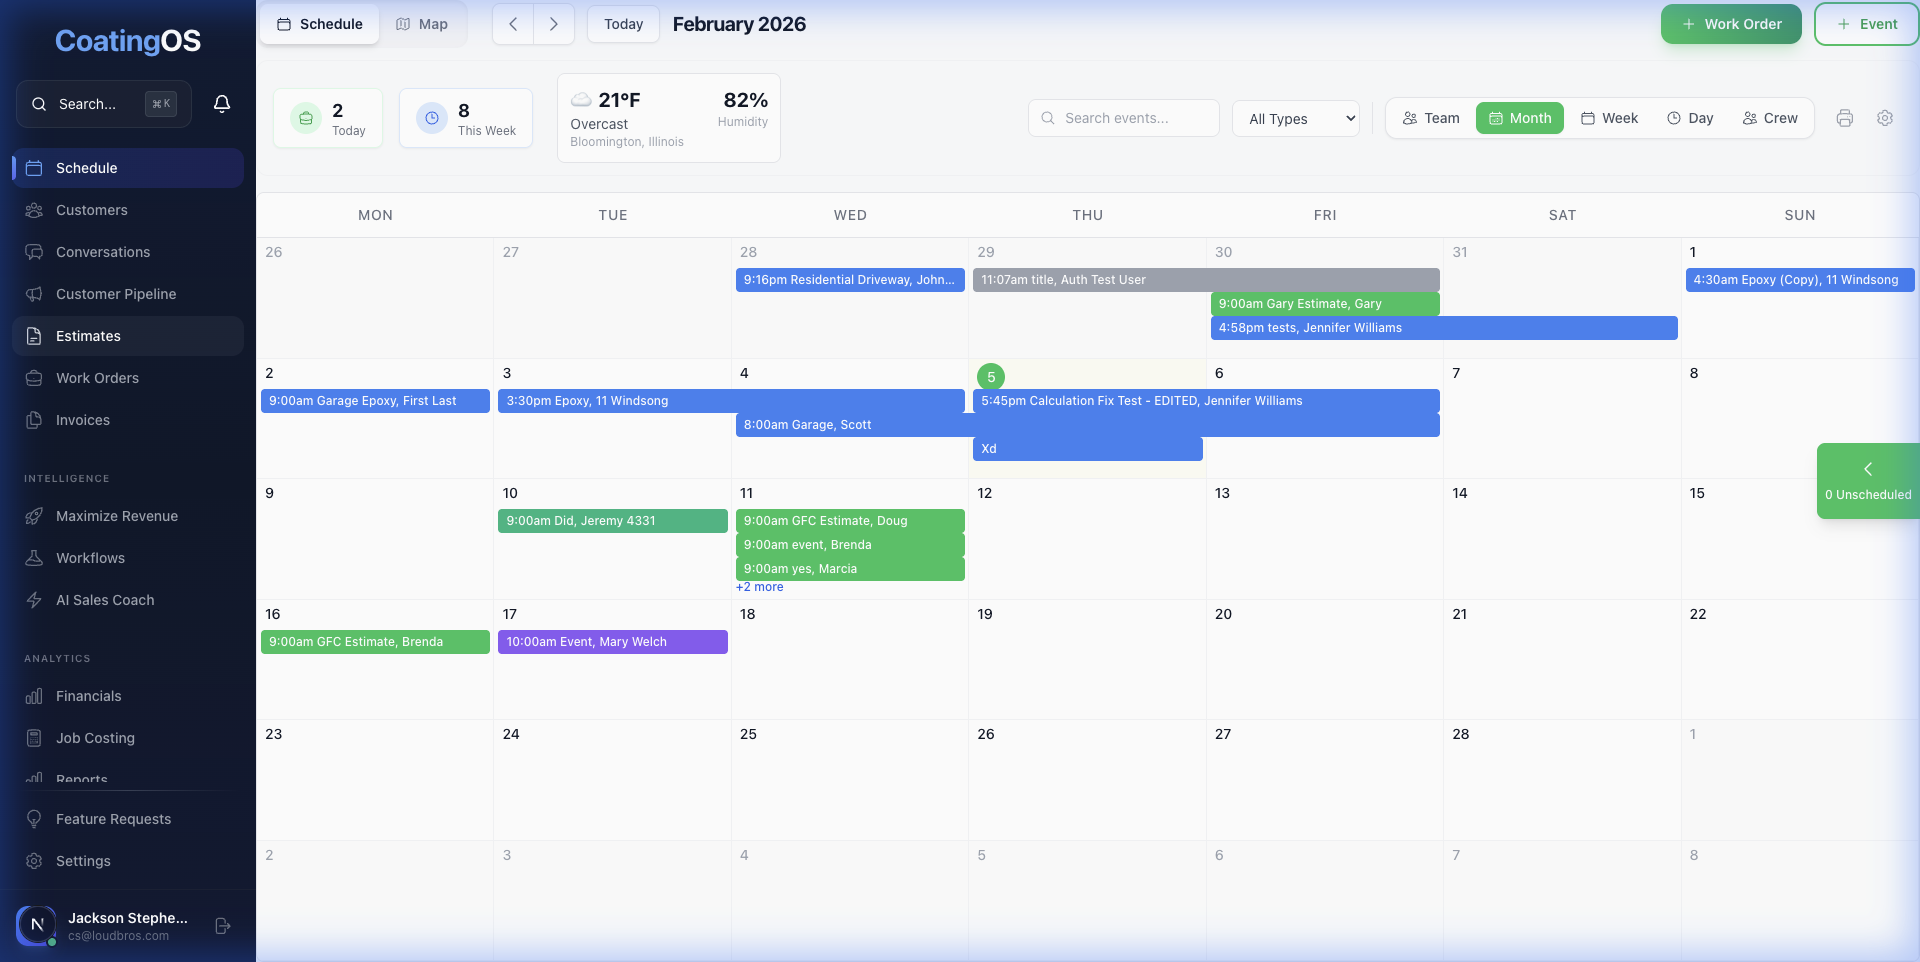Toggle the Crew view filter
Viewport: 1920px width, 962px height.
(x=1770, y=118)
